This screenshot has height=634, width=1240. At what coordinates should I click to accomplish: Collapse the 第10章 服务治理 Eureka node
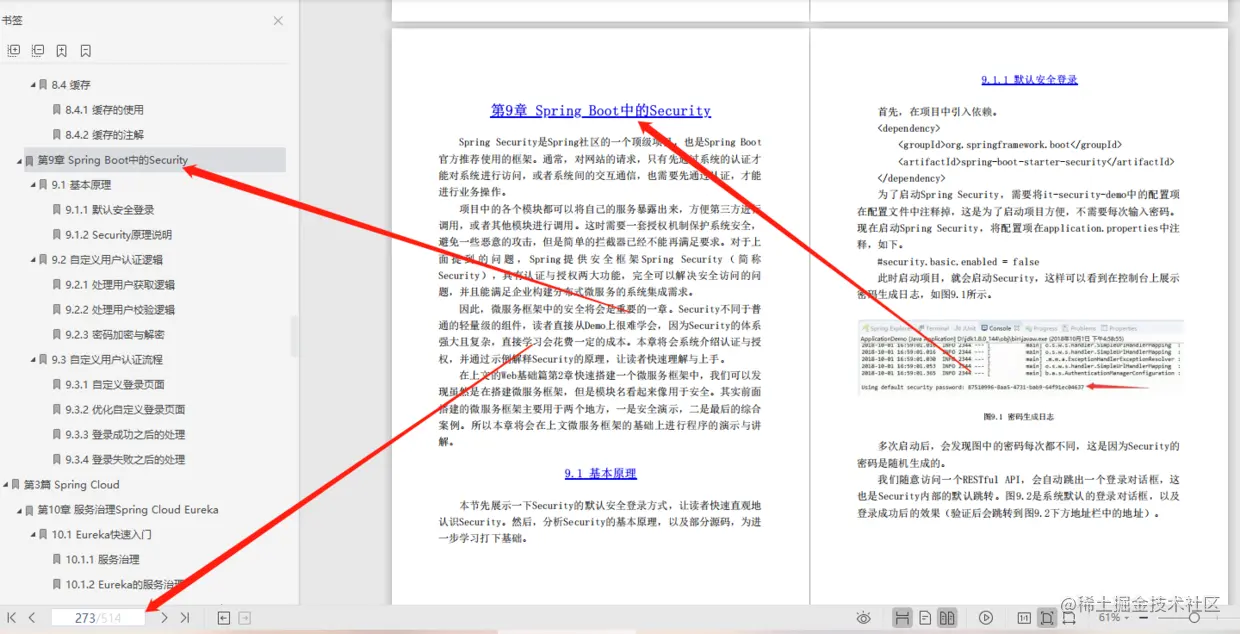[18, 510]
